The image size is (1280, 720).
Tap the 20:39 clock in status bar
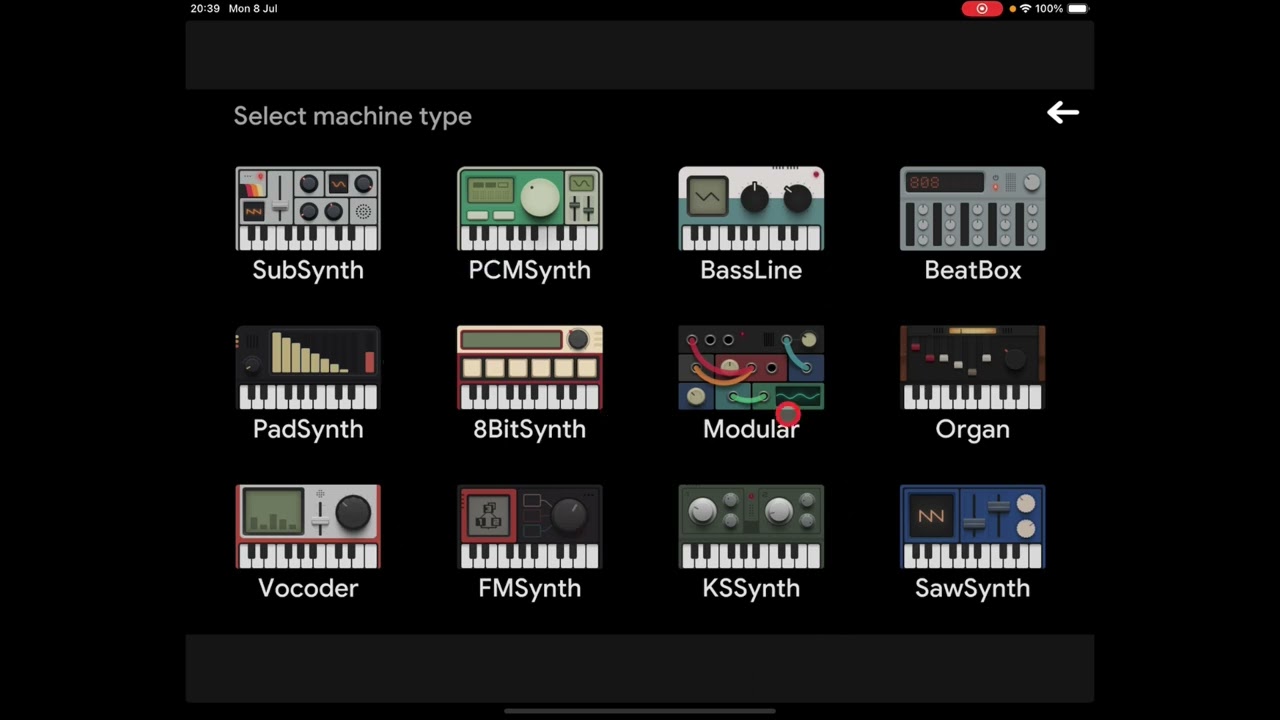205,9
